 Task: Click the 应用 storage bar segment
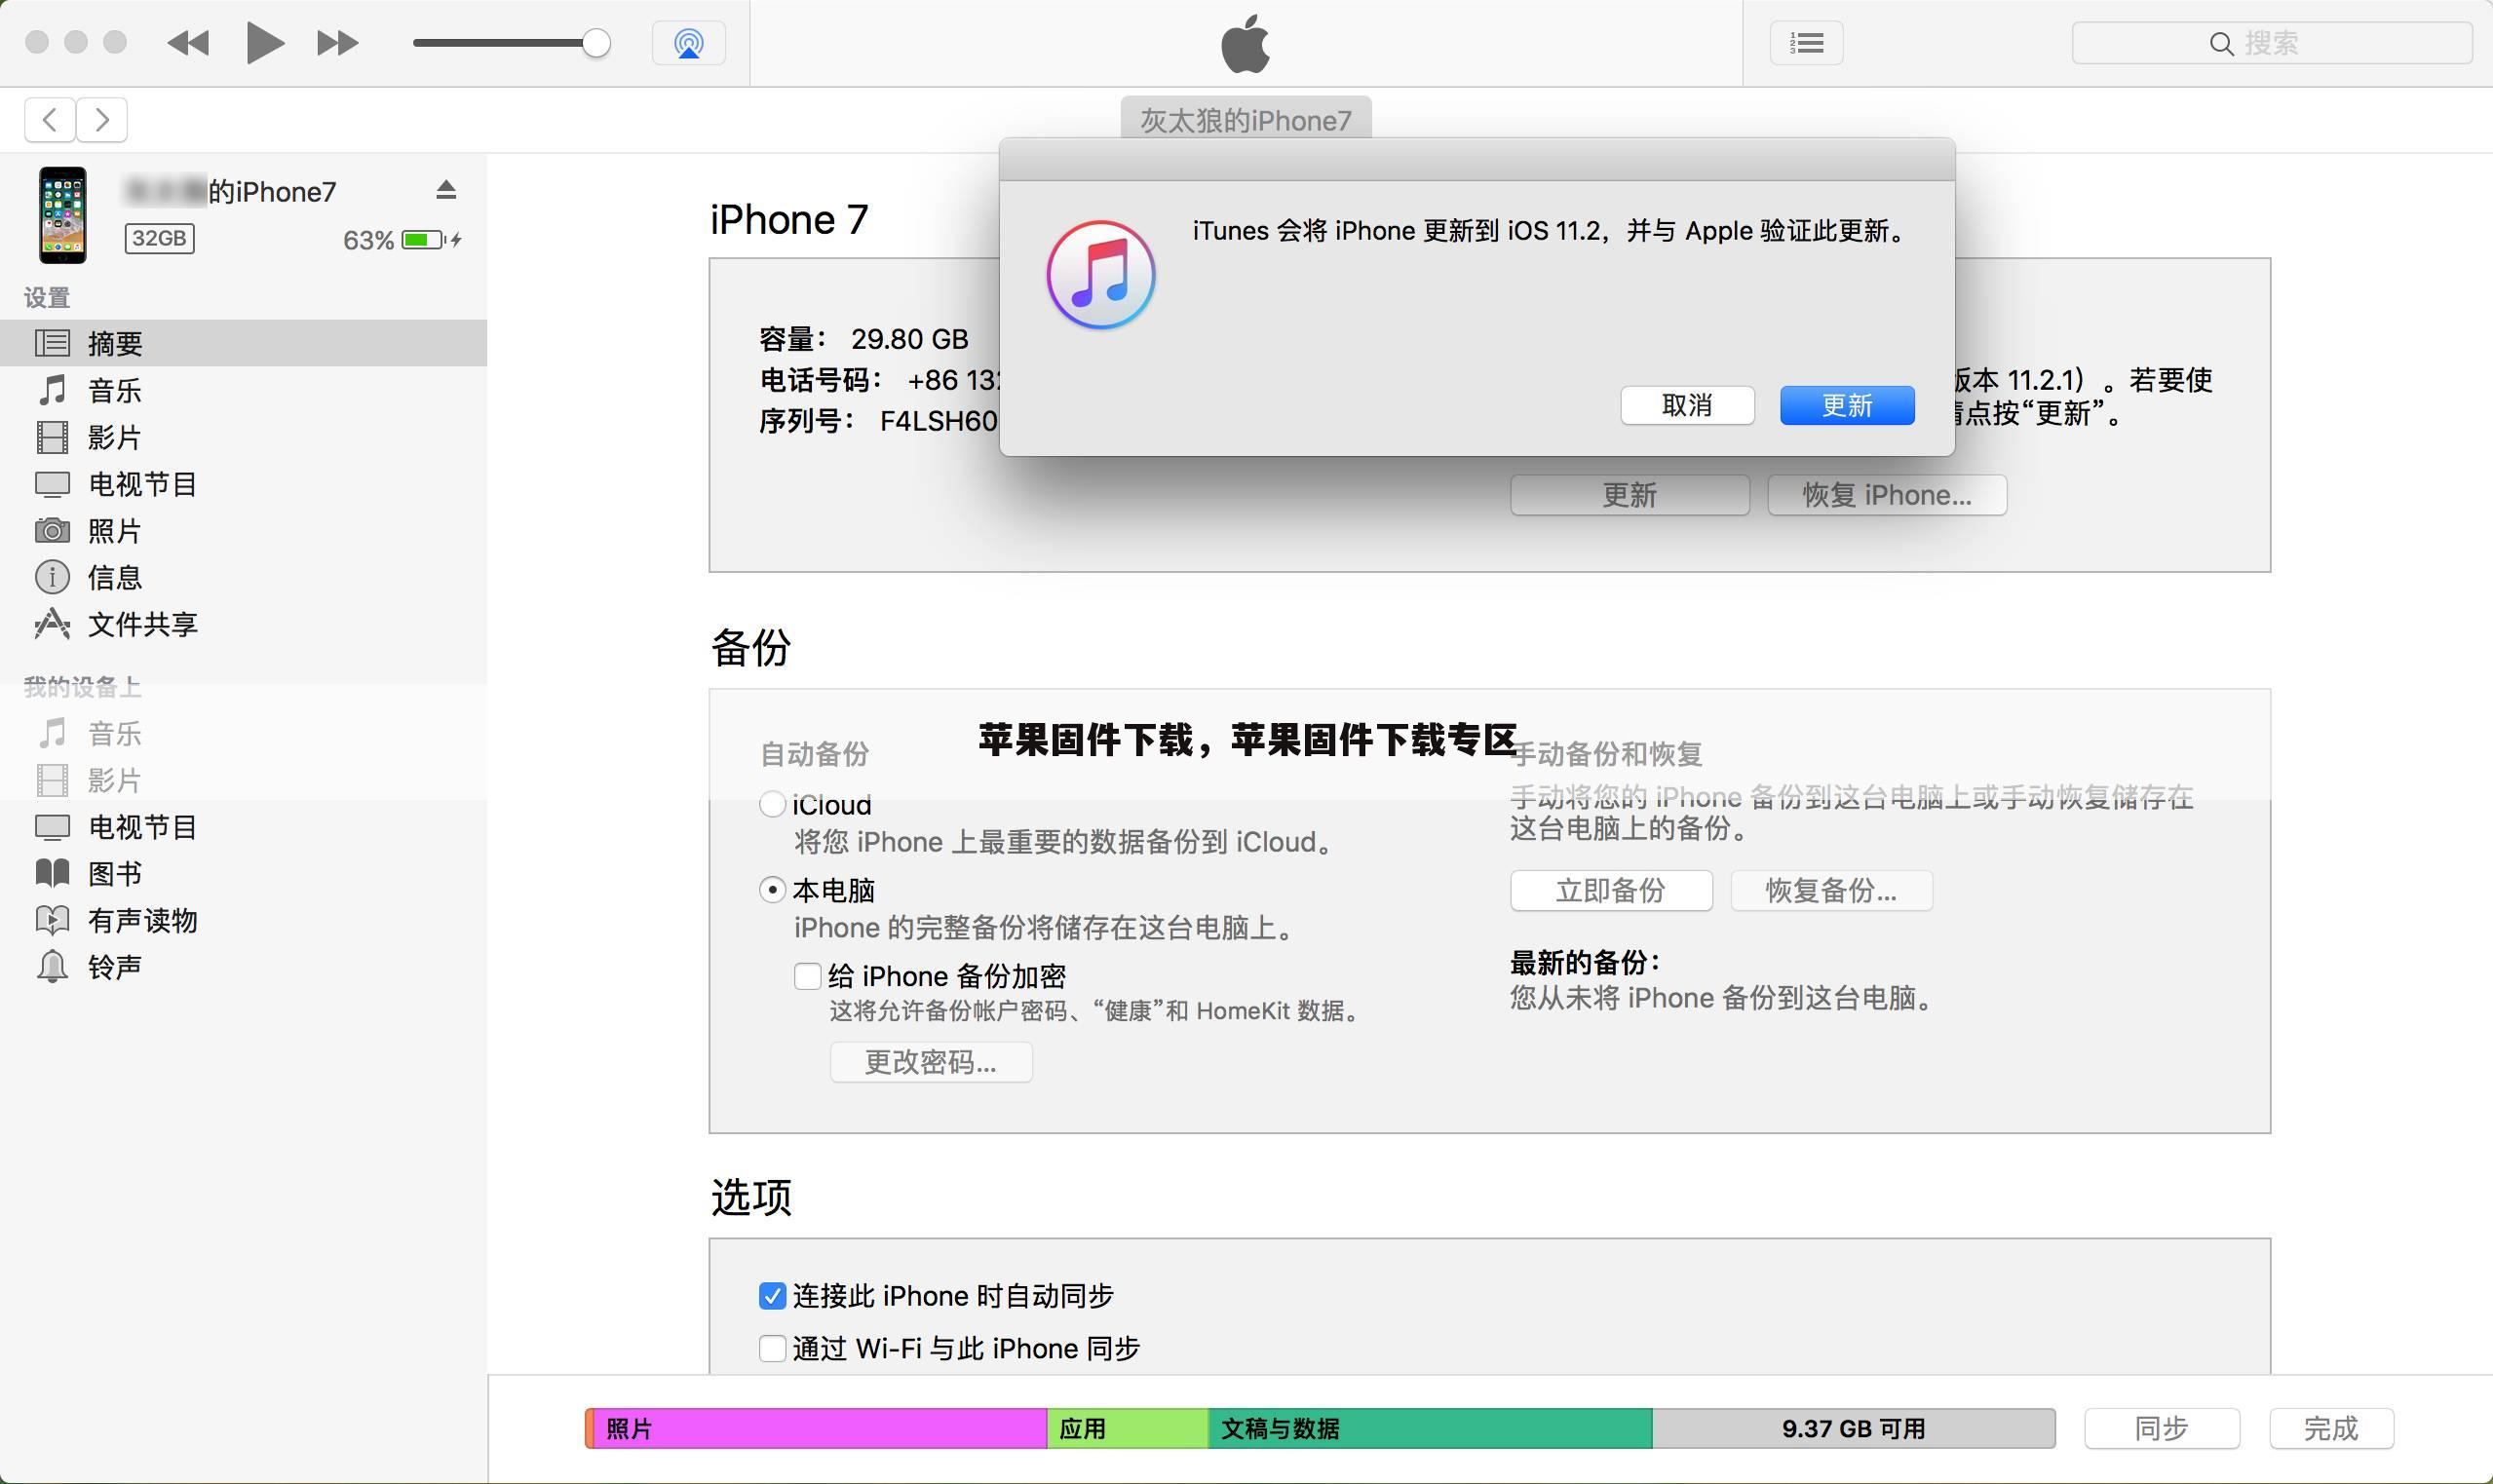tap(1127, 1428)
